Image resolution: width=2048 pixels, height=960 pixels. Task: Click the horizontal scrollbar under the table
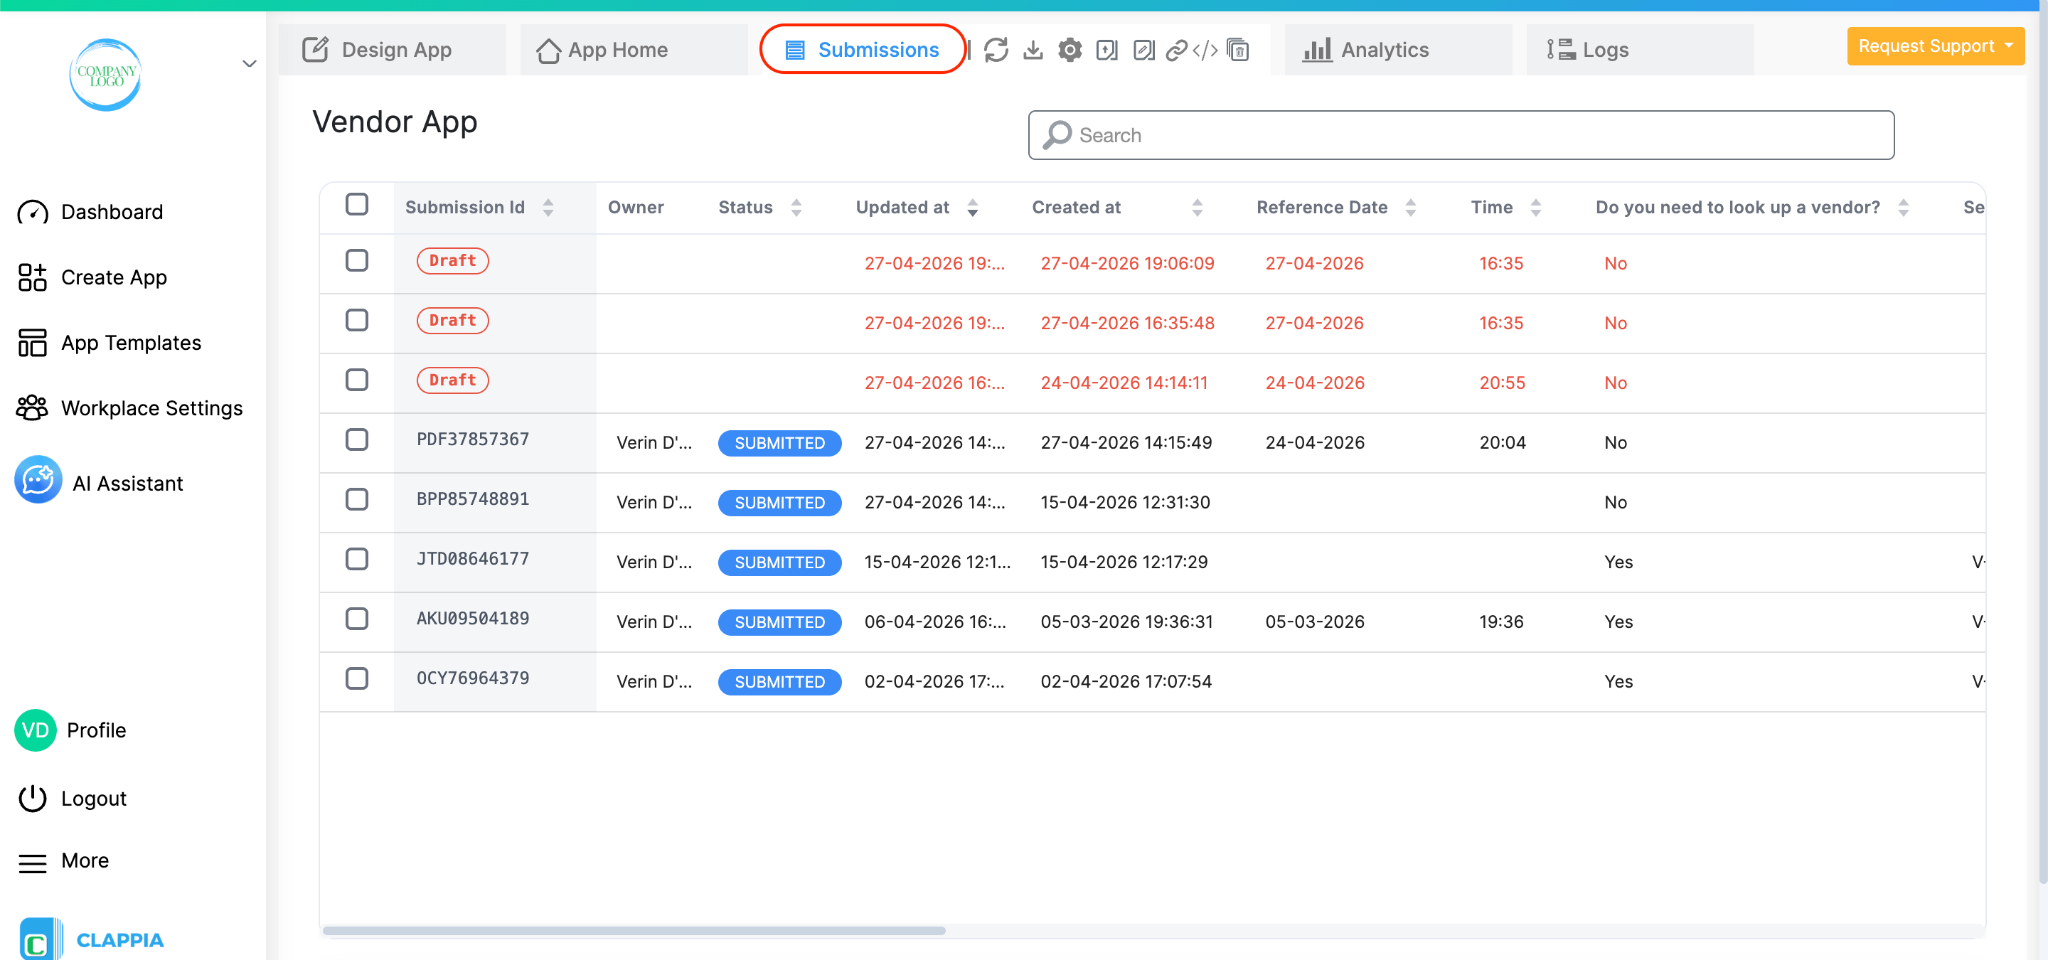[x=634, y=930]
